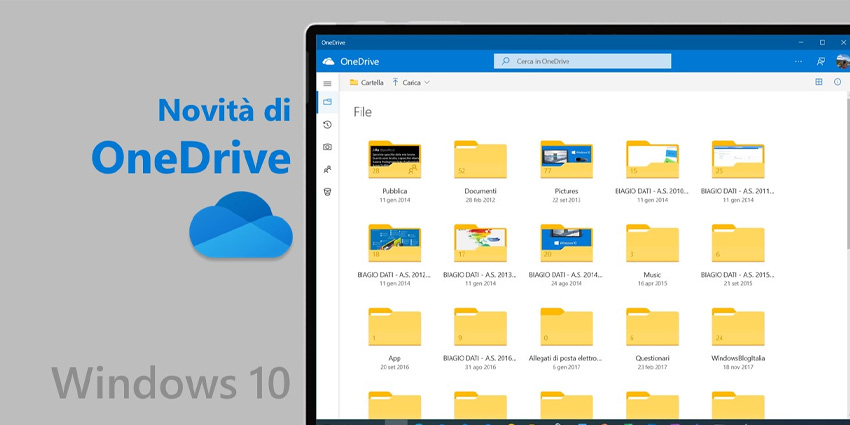Open the Pubblica folder icon
This screenshot has width=850, height=425.
[x=395, y=159]
